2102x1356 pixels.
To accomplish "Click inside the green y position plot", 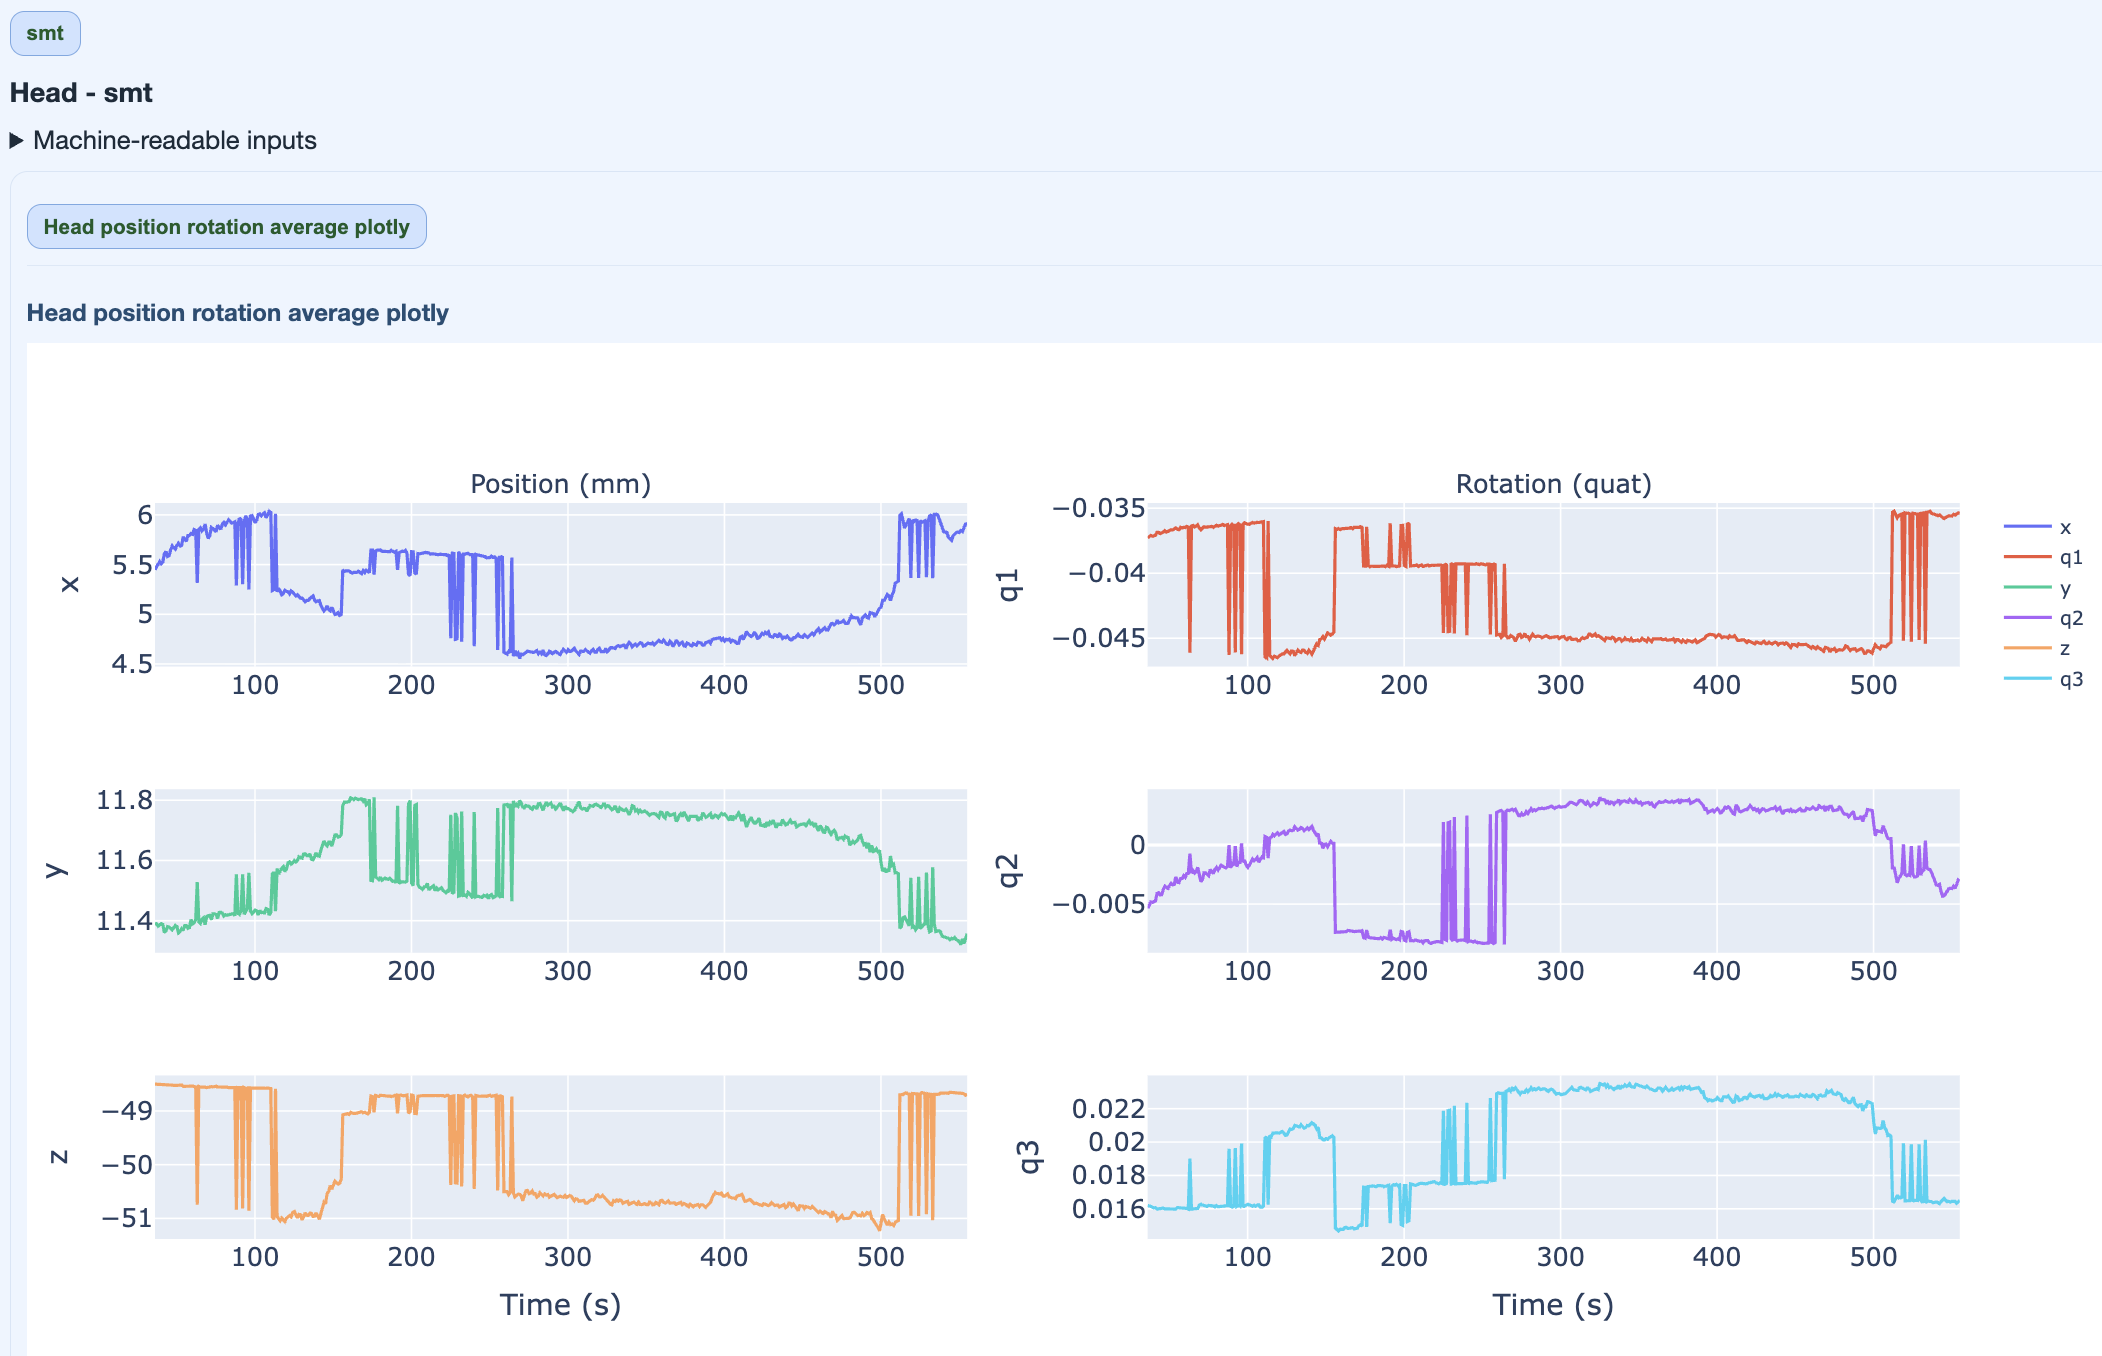I will point(560,870).
